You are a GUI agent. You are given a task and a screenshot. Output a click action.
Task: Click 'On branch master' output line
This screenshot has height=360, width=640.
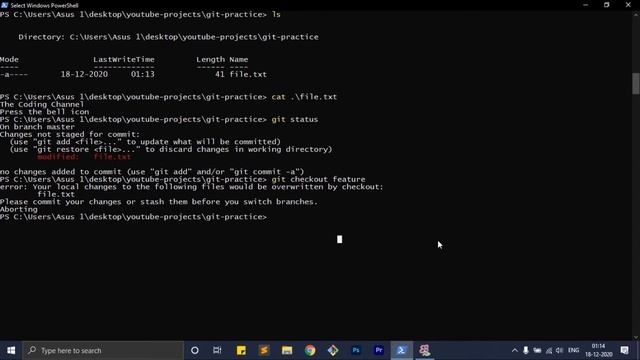[37, 127]
